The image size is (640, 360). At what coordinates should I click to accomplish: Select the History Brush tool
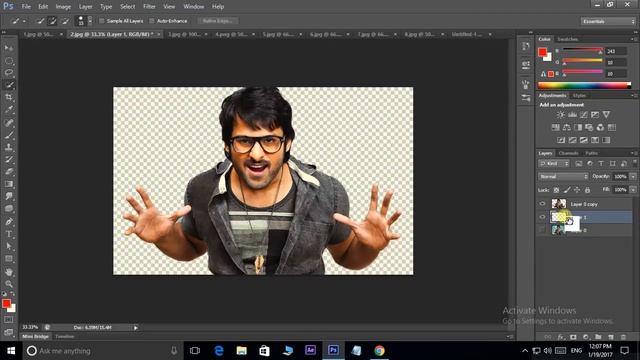click(9, 159)
